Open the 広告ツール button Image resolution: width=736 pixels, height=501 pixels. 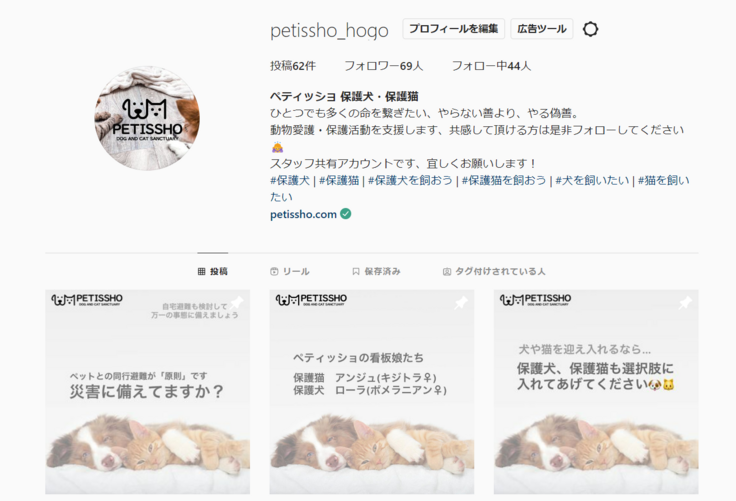(x=542, y=29)
